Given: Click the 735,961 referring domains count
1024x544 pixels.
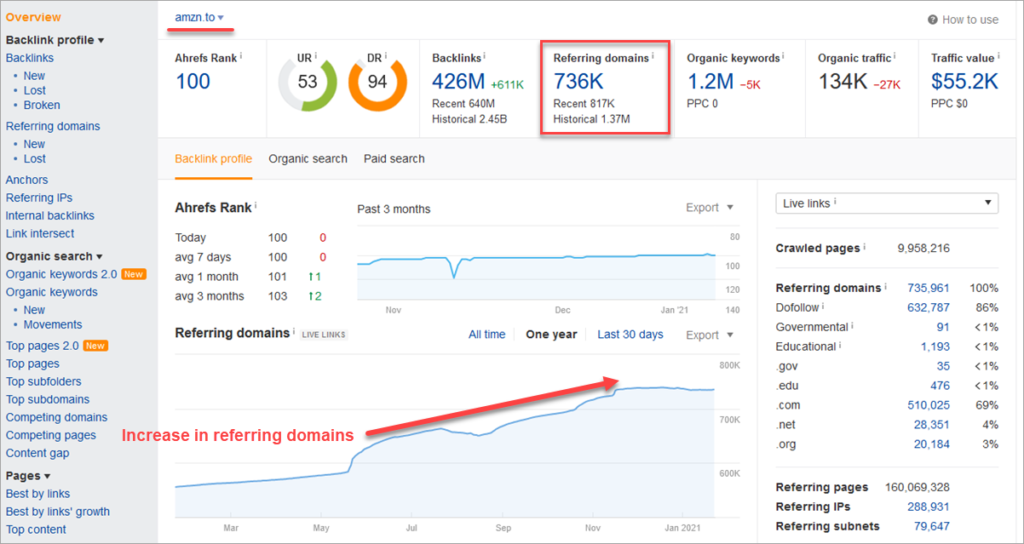Looking at the screenshot, I should pyautogui.click(x=928, y=288).
